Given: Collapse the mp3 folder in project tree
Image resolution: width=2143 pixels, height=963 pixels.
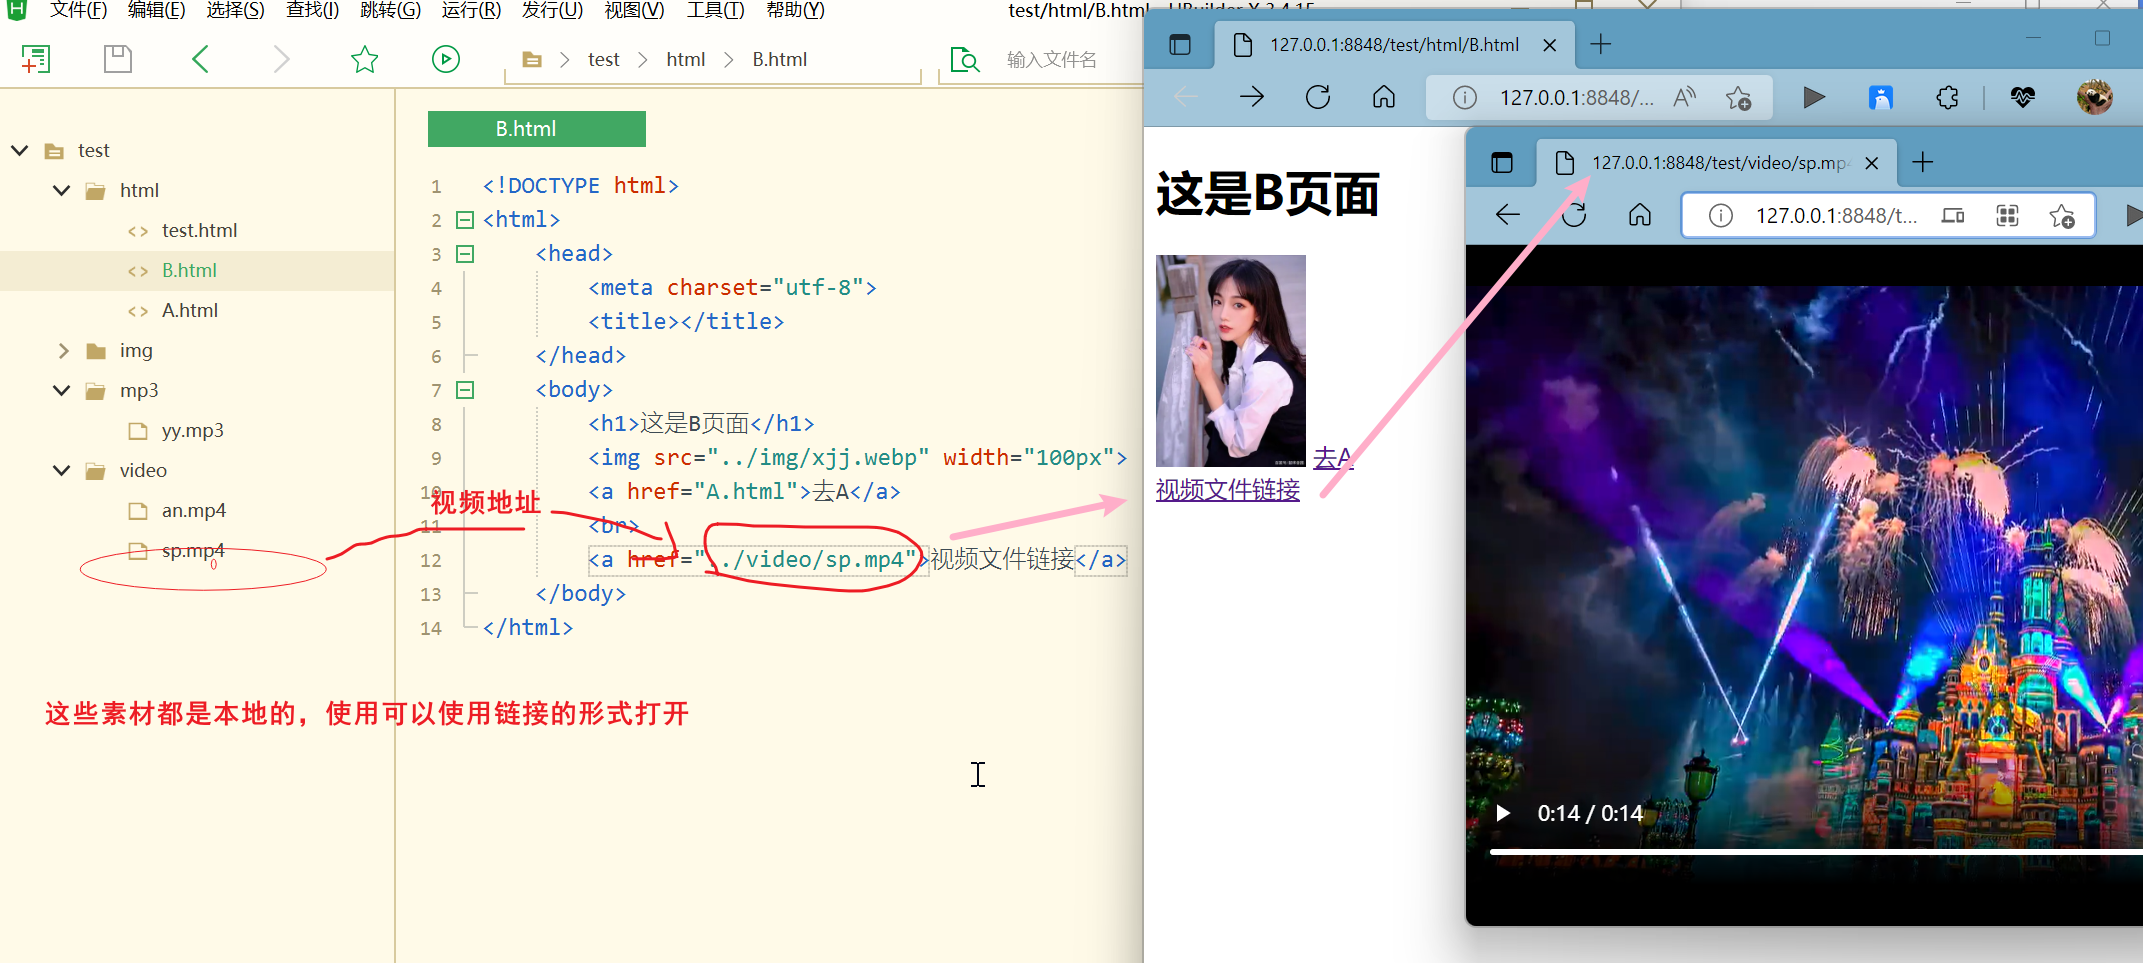Looking at the screenshot, I should (62, 390).
